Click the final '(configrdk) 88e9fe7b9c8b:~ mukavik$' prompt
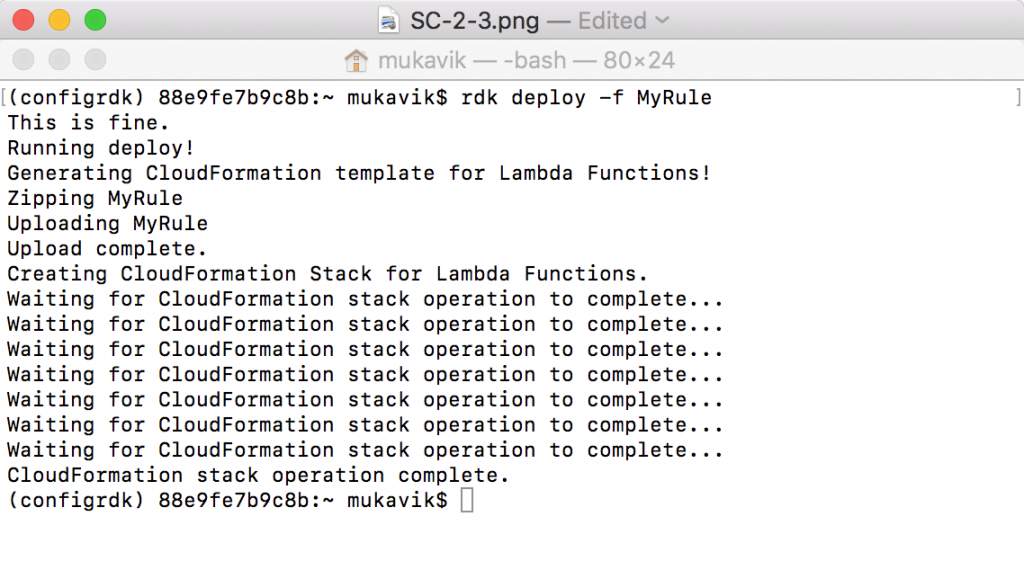Image resolution: width=1024 pixels, height=561 pixels. pyautogui.click(x=227, y=500)
